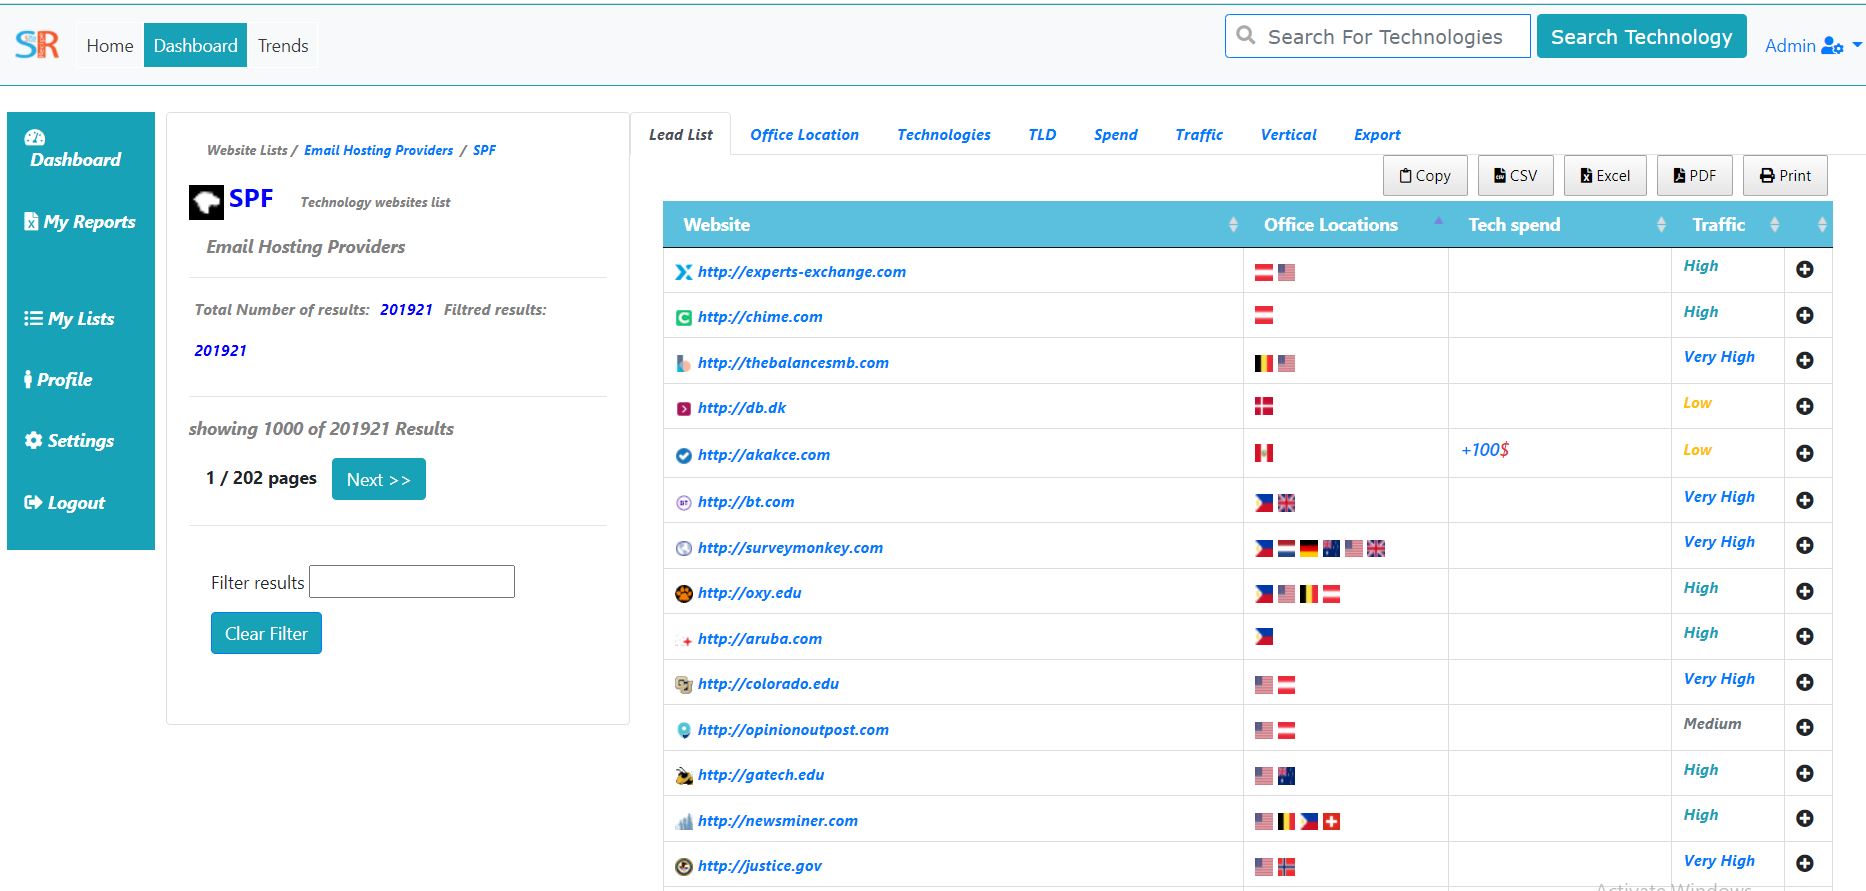The height and width of the screenshot is (891, 1866).
Task: Open the opinionoutpost.com website link
Action: click(793, 730)
